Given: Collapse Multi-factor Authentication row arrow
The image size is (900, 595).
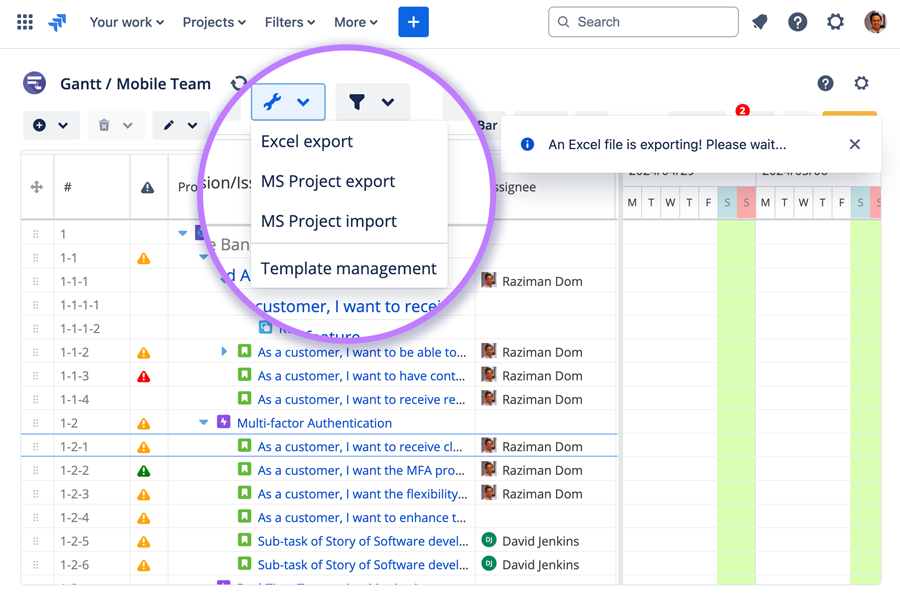Looking at the screenshot, I should pos(203,422).
